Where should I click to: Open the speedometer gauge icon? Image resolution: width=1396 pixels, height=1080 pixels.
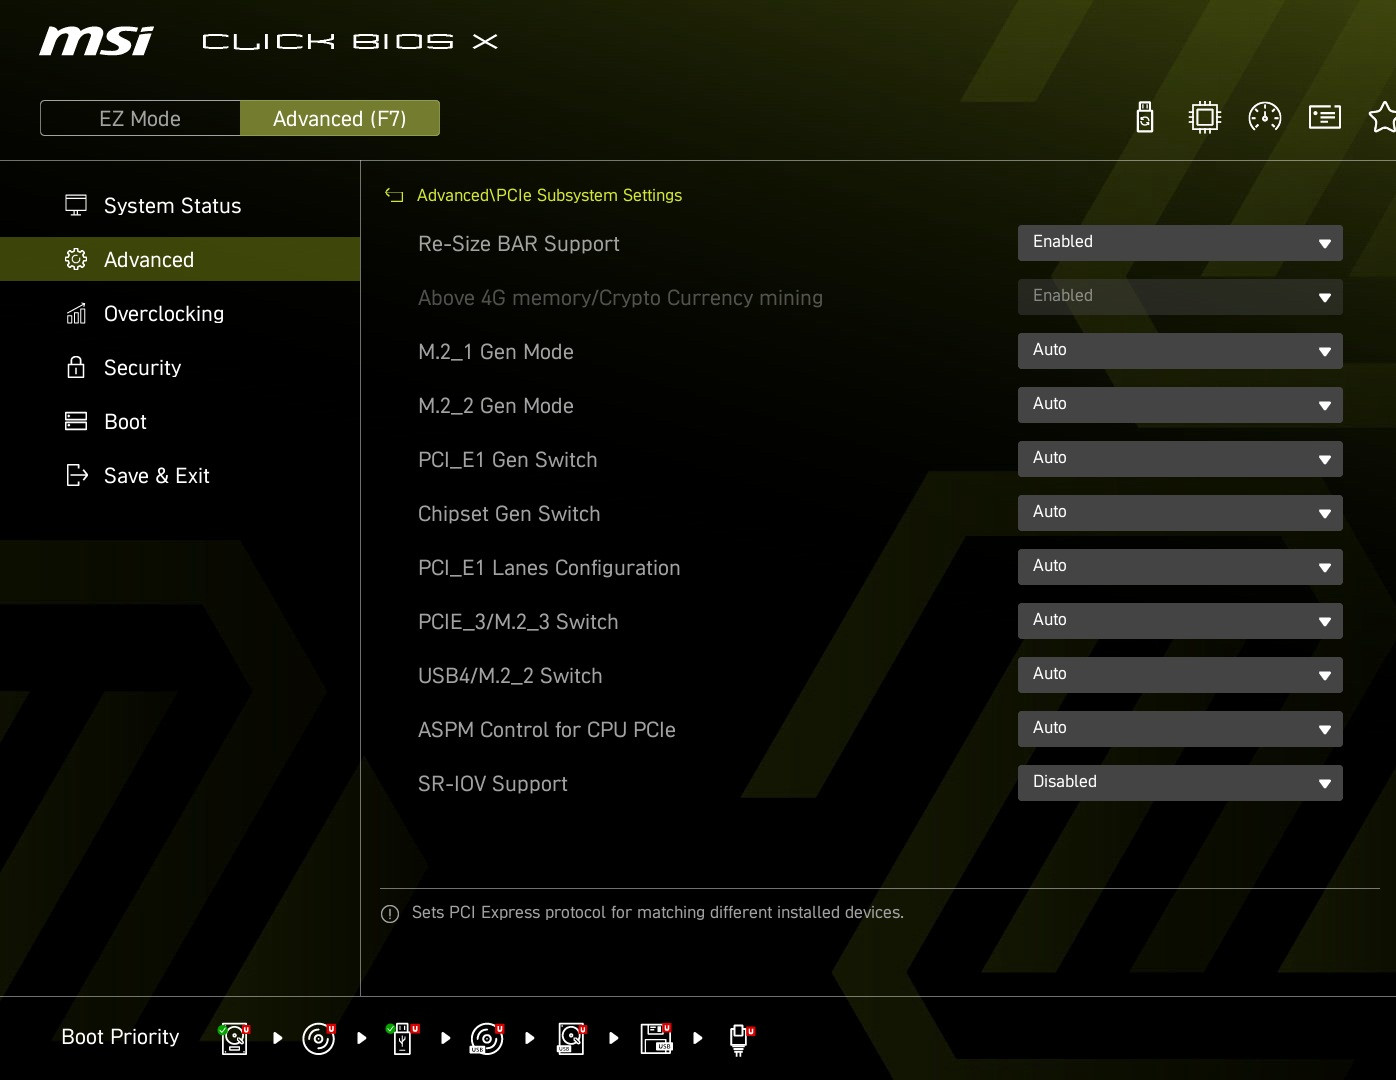[x=1265, y=117]
